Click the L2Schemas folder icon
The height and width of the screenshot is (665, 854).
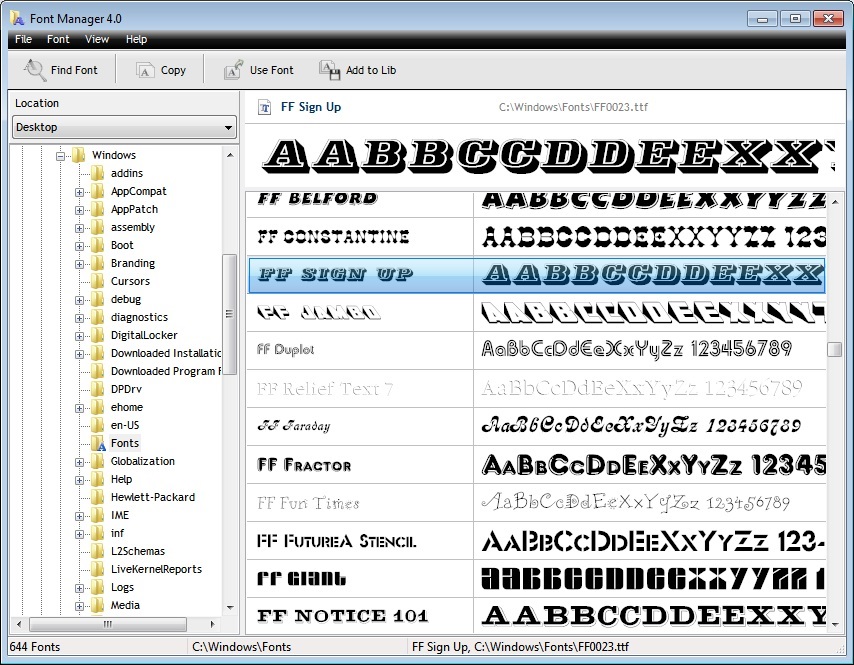[x=98, y=551]
